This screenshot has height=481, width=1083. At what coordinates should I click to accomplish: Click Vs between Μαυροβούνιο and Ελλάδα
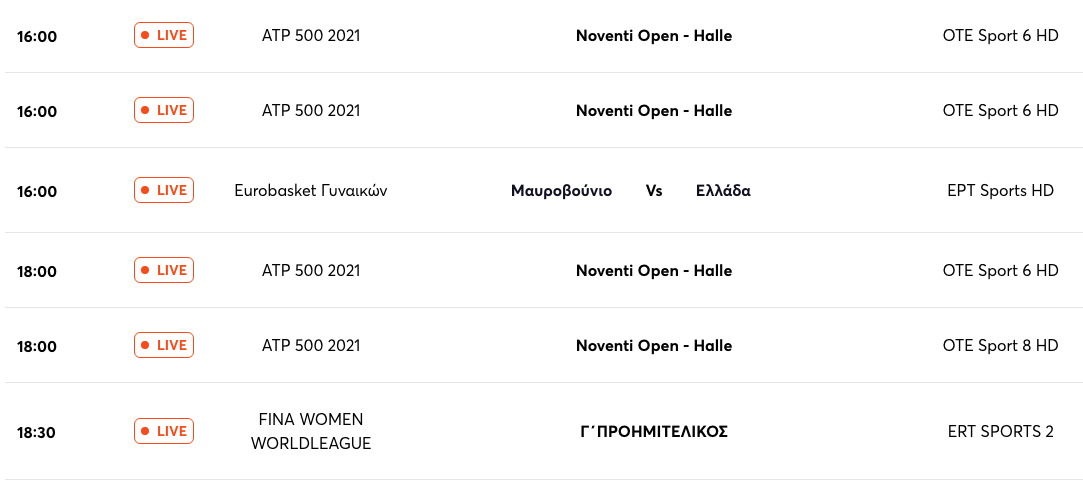tap(654, 191)
